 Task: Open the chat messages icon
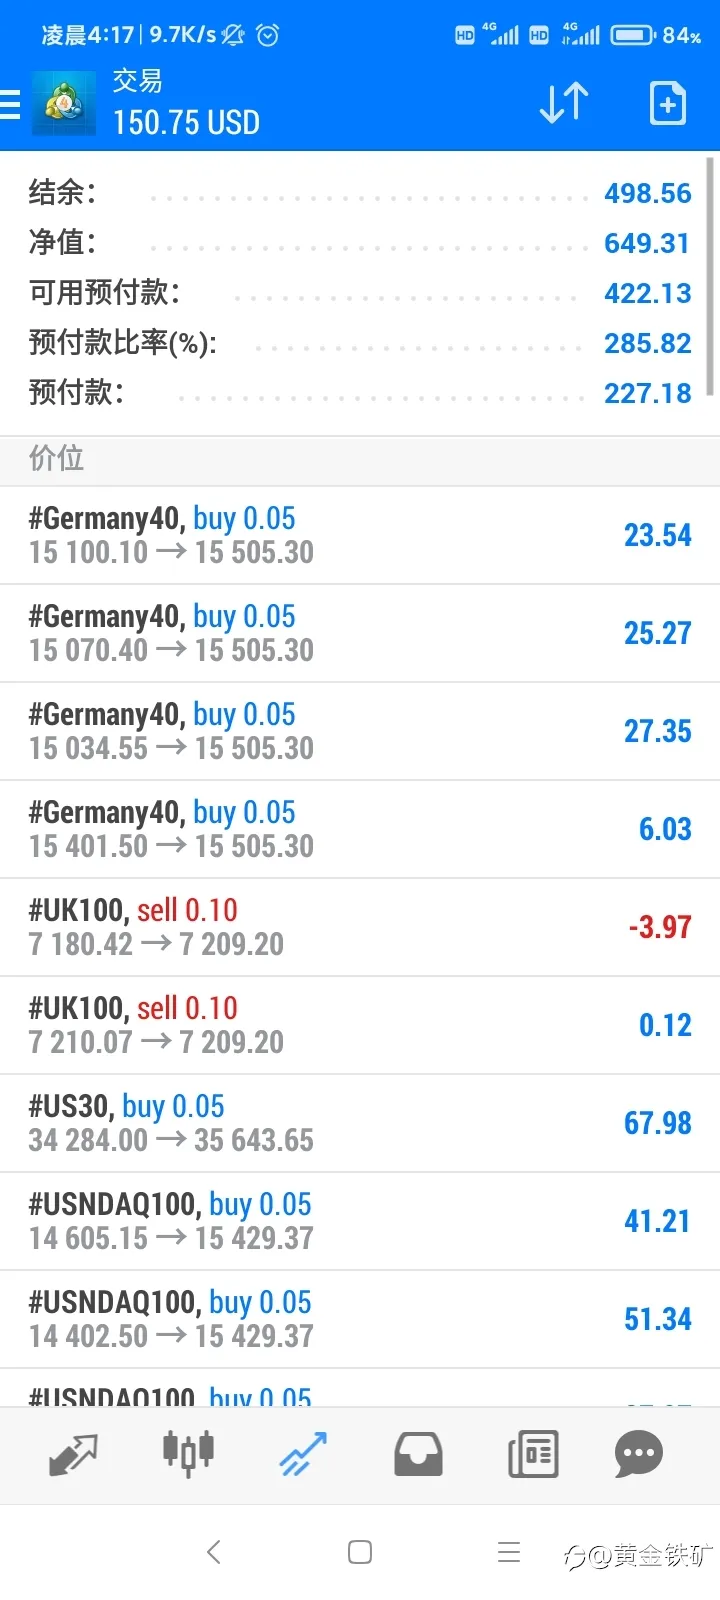click(639, 1455)
